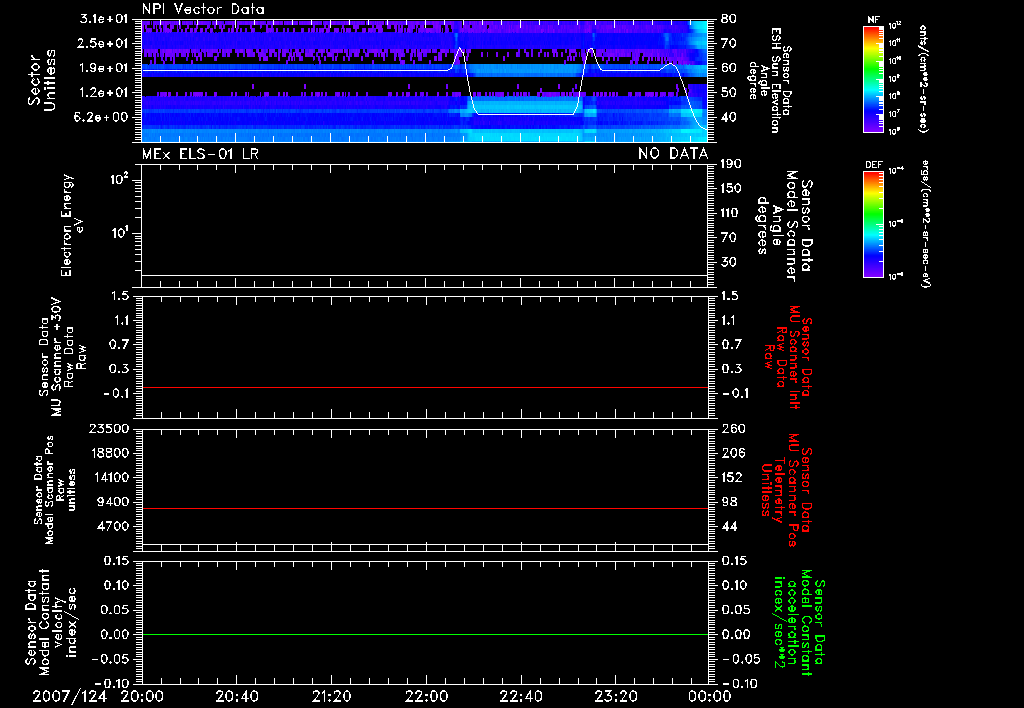The height and width of the screenshot is (708, 1024).
Task: Click the 21:20 time tick label
Action: [x=331, y=696]
